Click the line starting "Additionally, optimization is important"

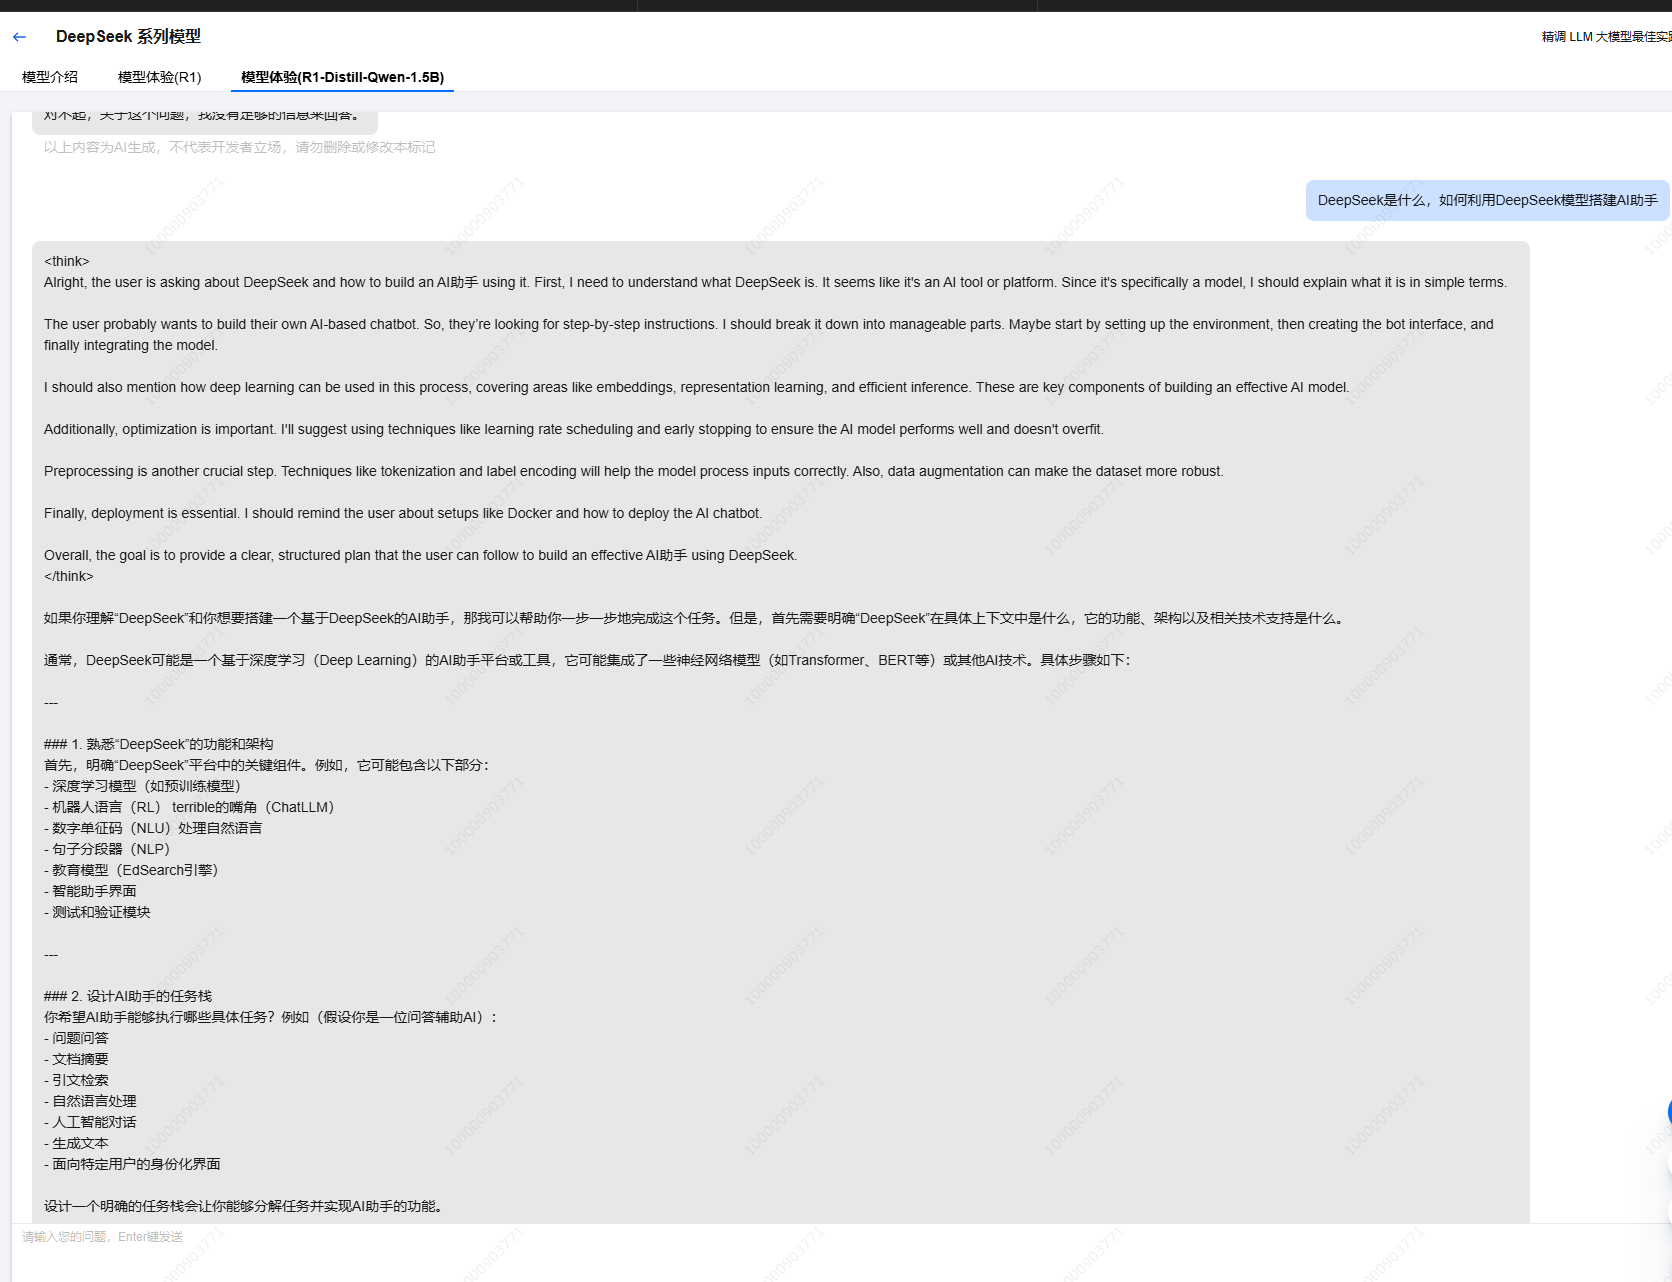574,429
